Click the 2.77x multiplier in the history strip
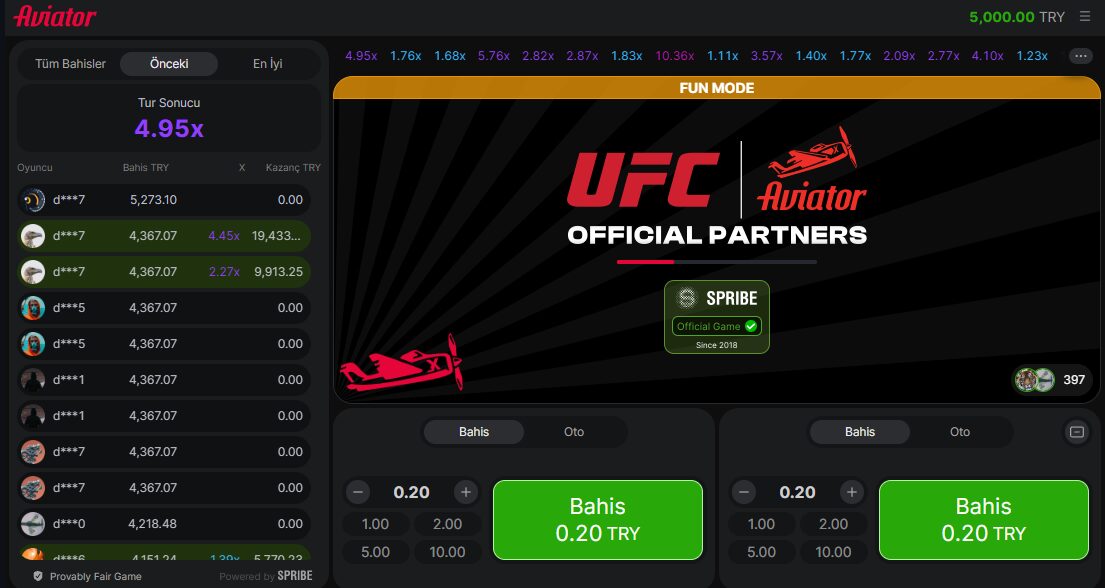Image resolution: width=1105 pixels, height=588 pixels. coord(944,56)
